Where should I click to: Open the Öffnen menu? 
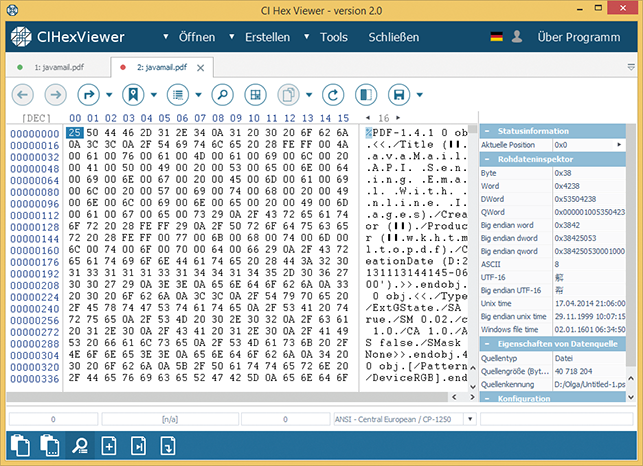pos(197,37)
